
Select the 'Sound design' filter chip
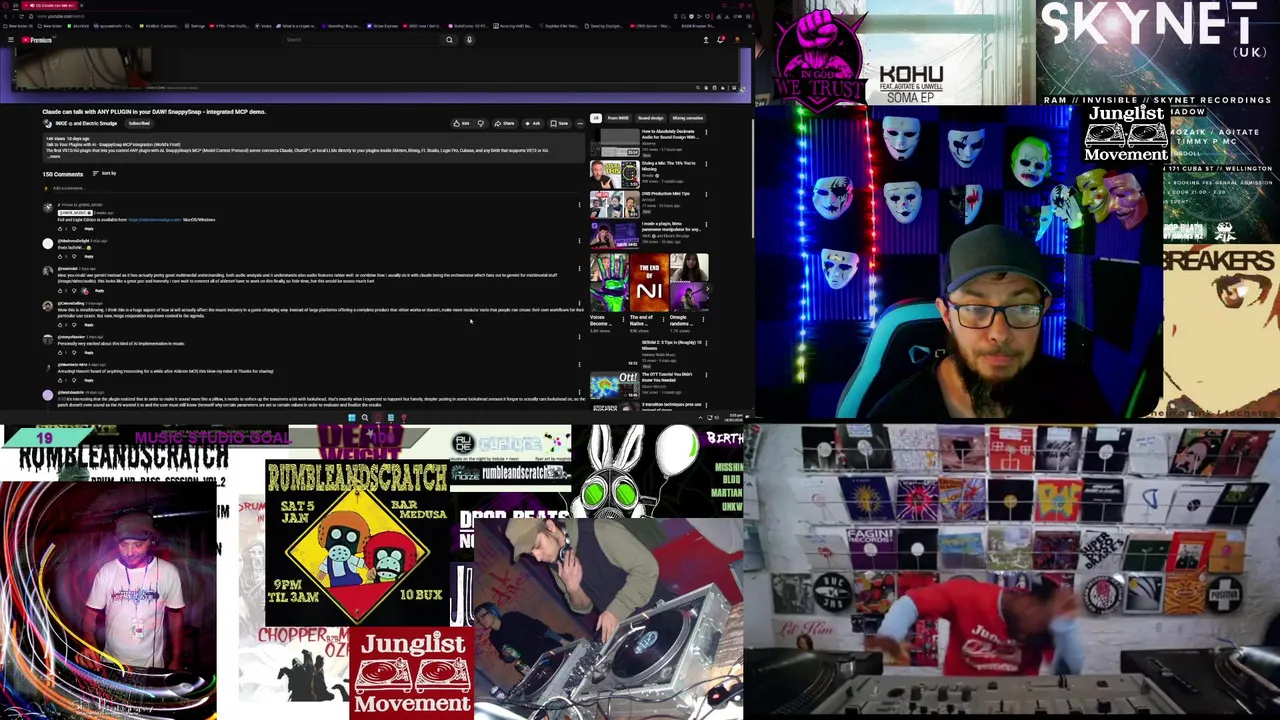pyautogui.click(x=650, y=118)
